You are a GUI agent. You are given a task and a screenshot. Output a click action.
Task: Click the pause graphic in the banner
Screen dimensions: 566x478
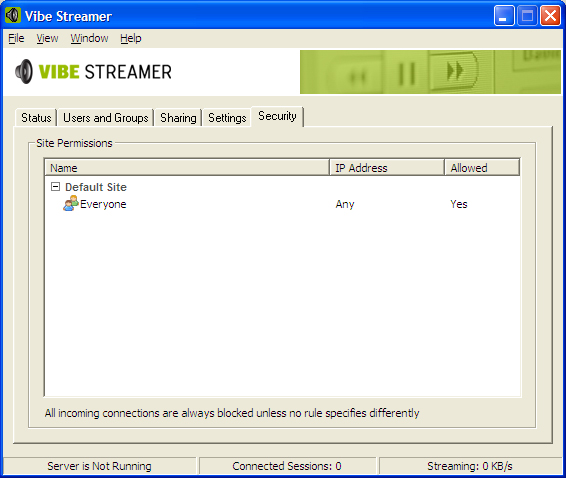(x=406, y=74)
